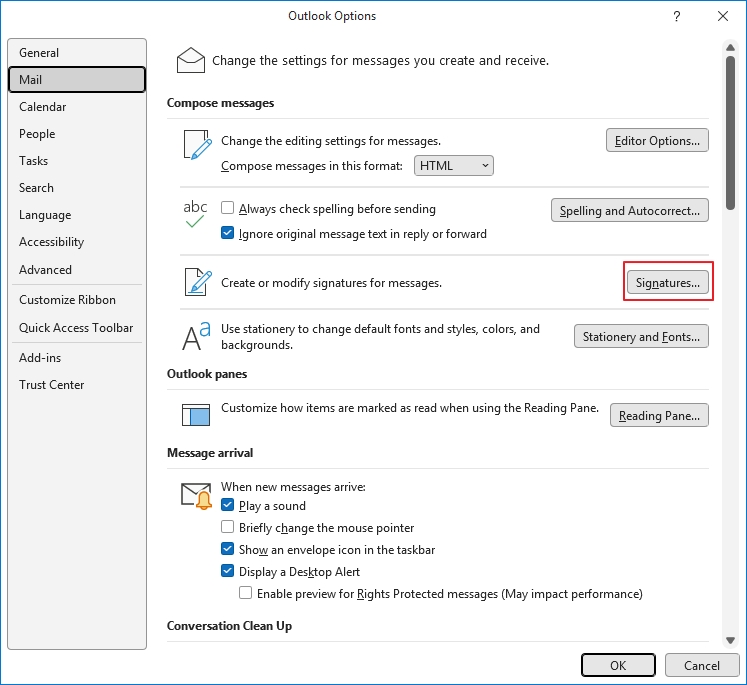Open Customize Ribbon settings

click(77, 300)
